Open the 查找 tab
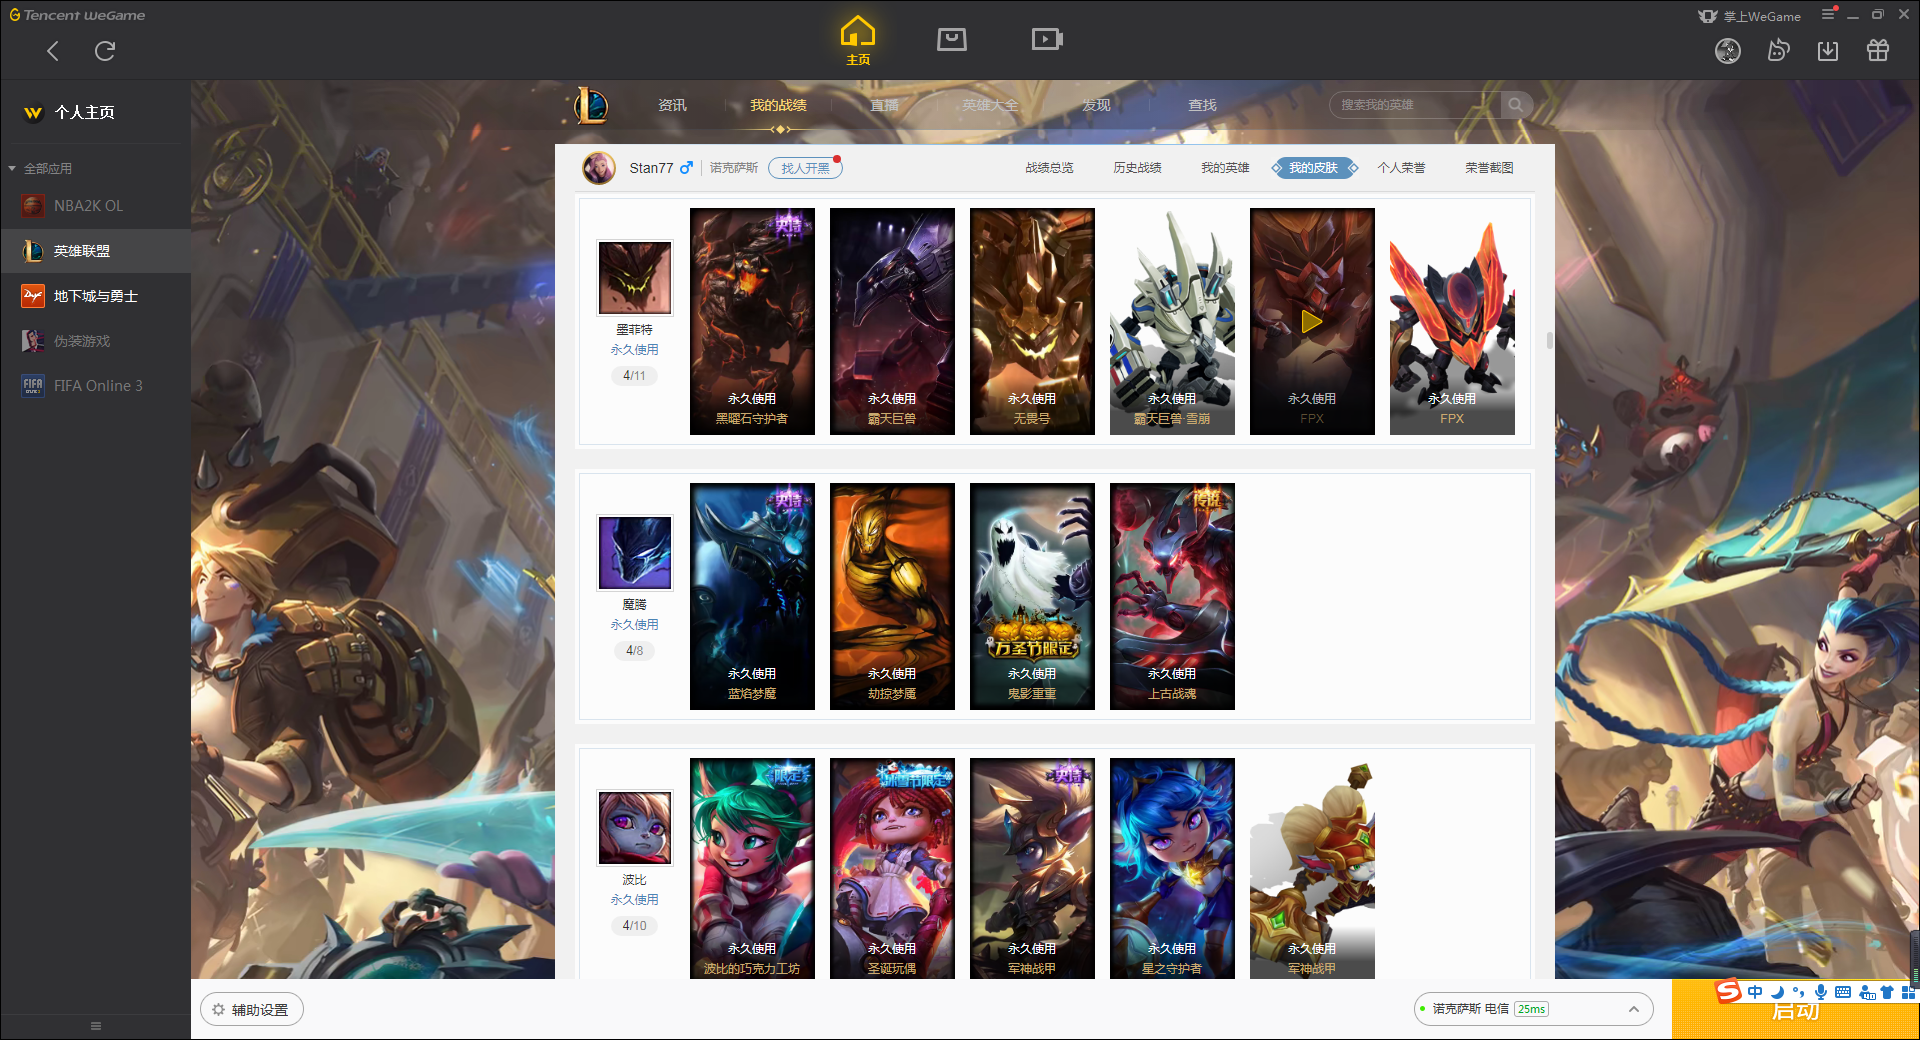 (1202, 105)
